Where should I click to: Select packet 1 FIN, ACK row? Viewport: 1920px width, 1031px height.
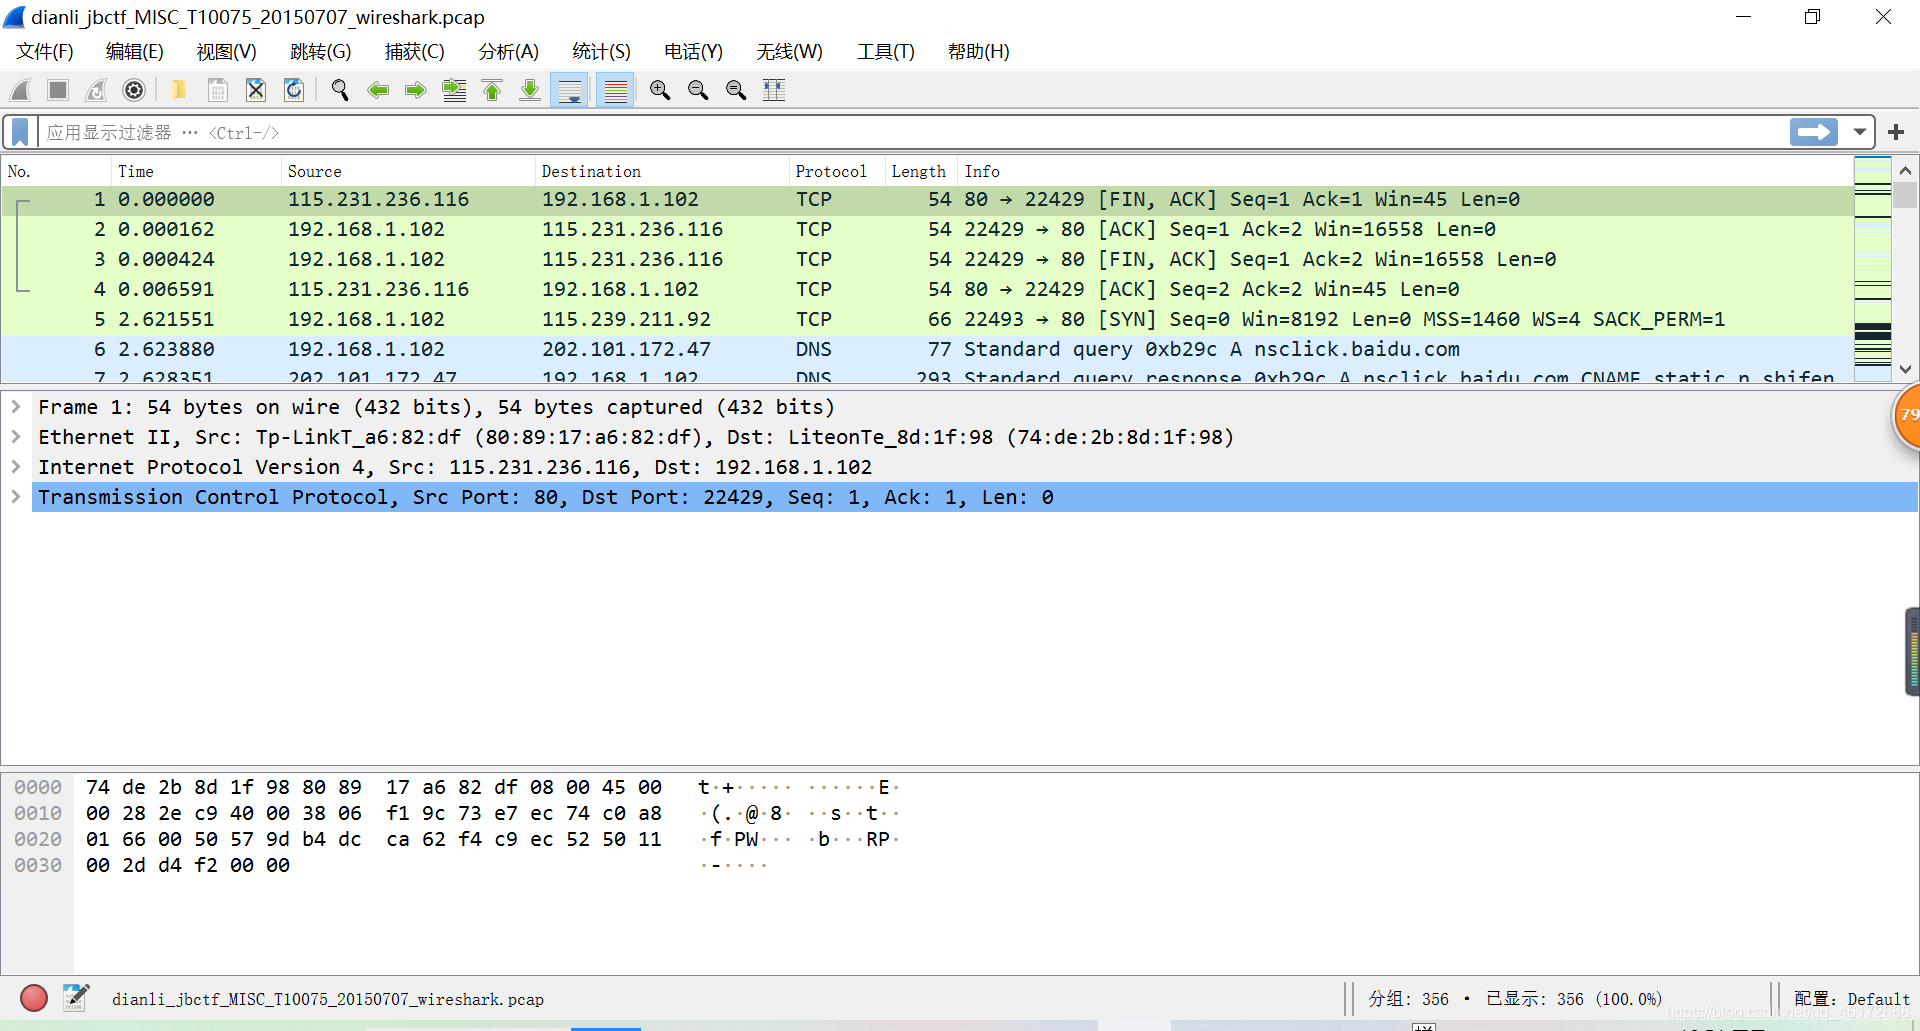[927, 199]
